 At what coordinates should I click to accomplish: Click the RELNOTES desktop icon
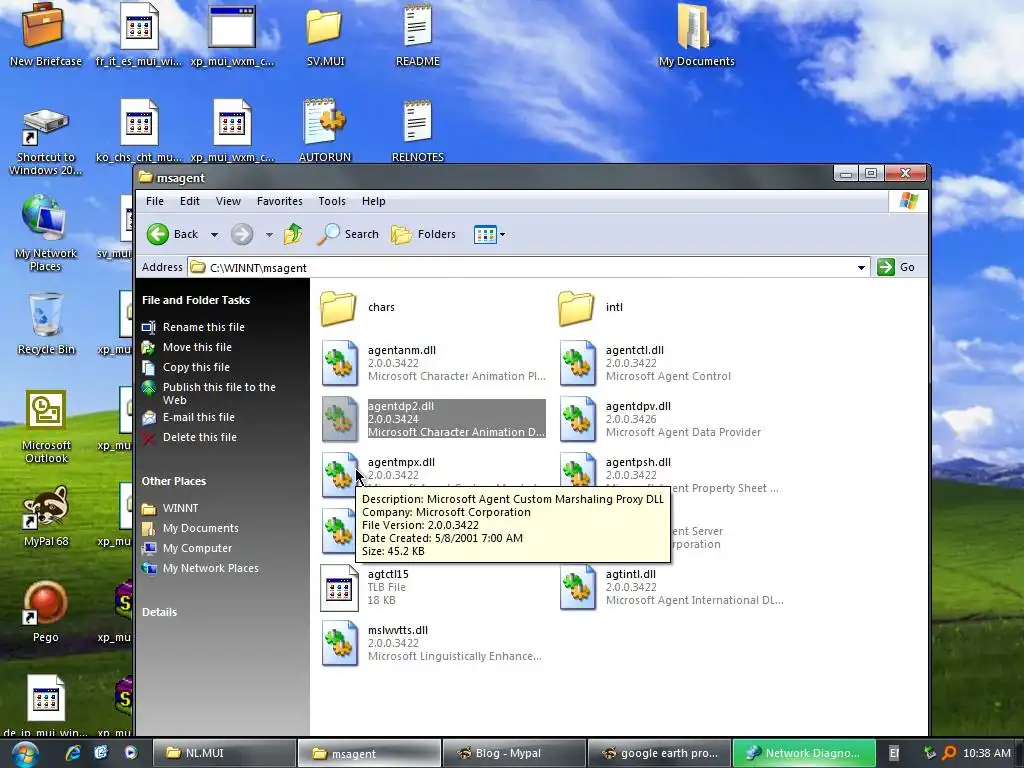click(417, 121)
